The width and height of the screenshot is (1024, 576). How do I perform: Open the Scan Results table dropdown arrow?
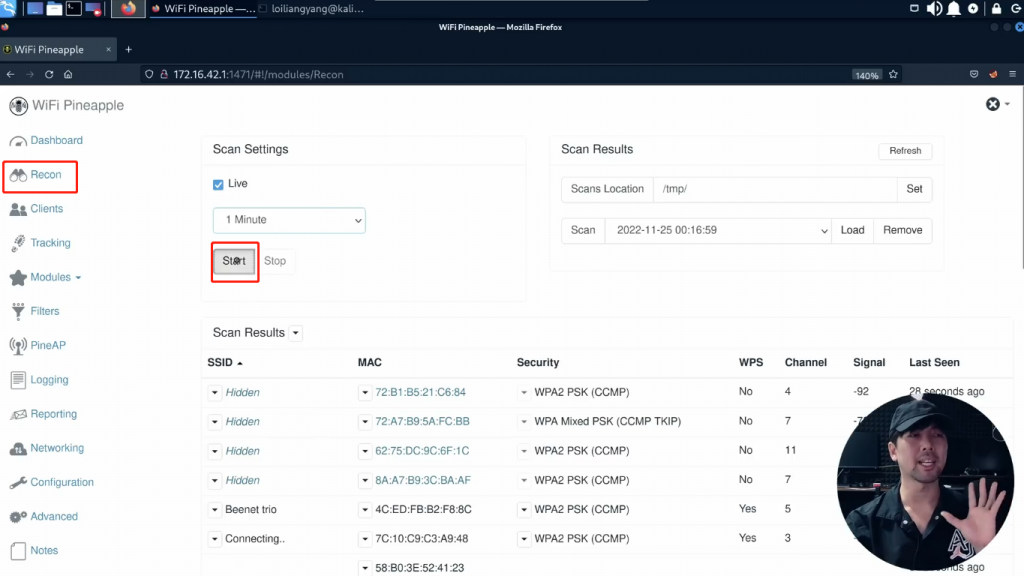296,333
